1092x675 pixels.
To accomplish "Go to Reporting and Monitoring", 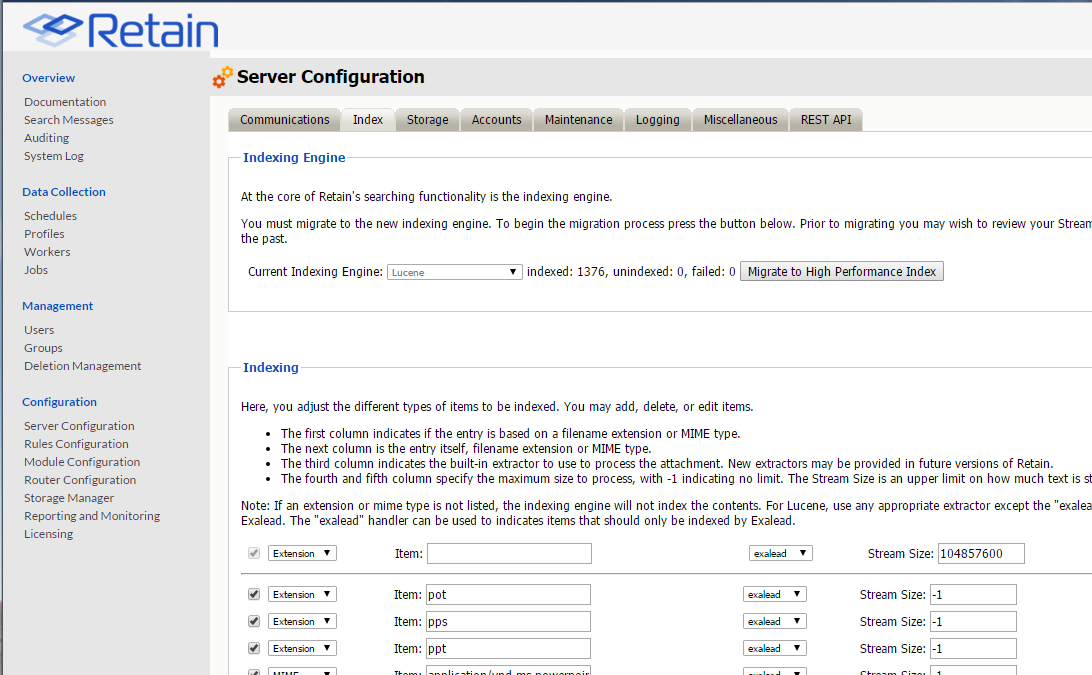I will click(92, 517).
